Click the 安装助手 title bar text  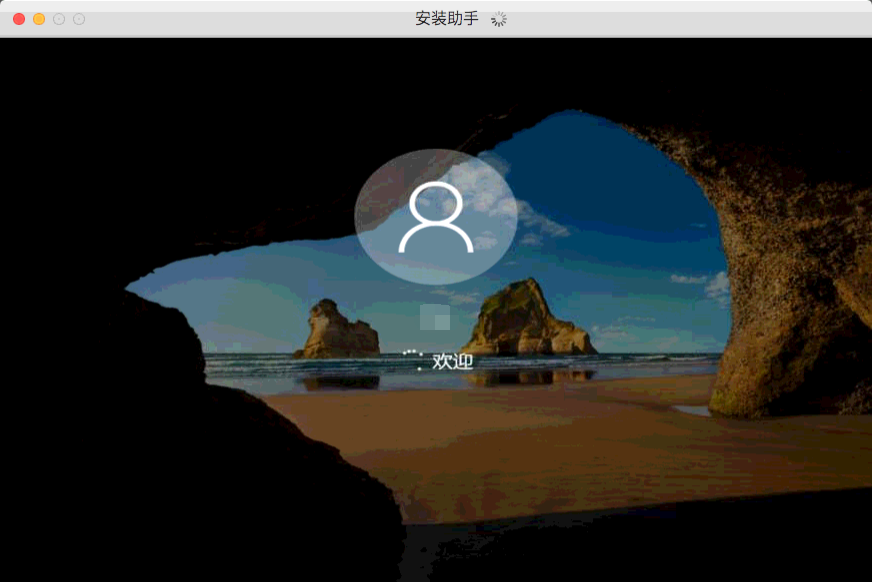(445, 17)
